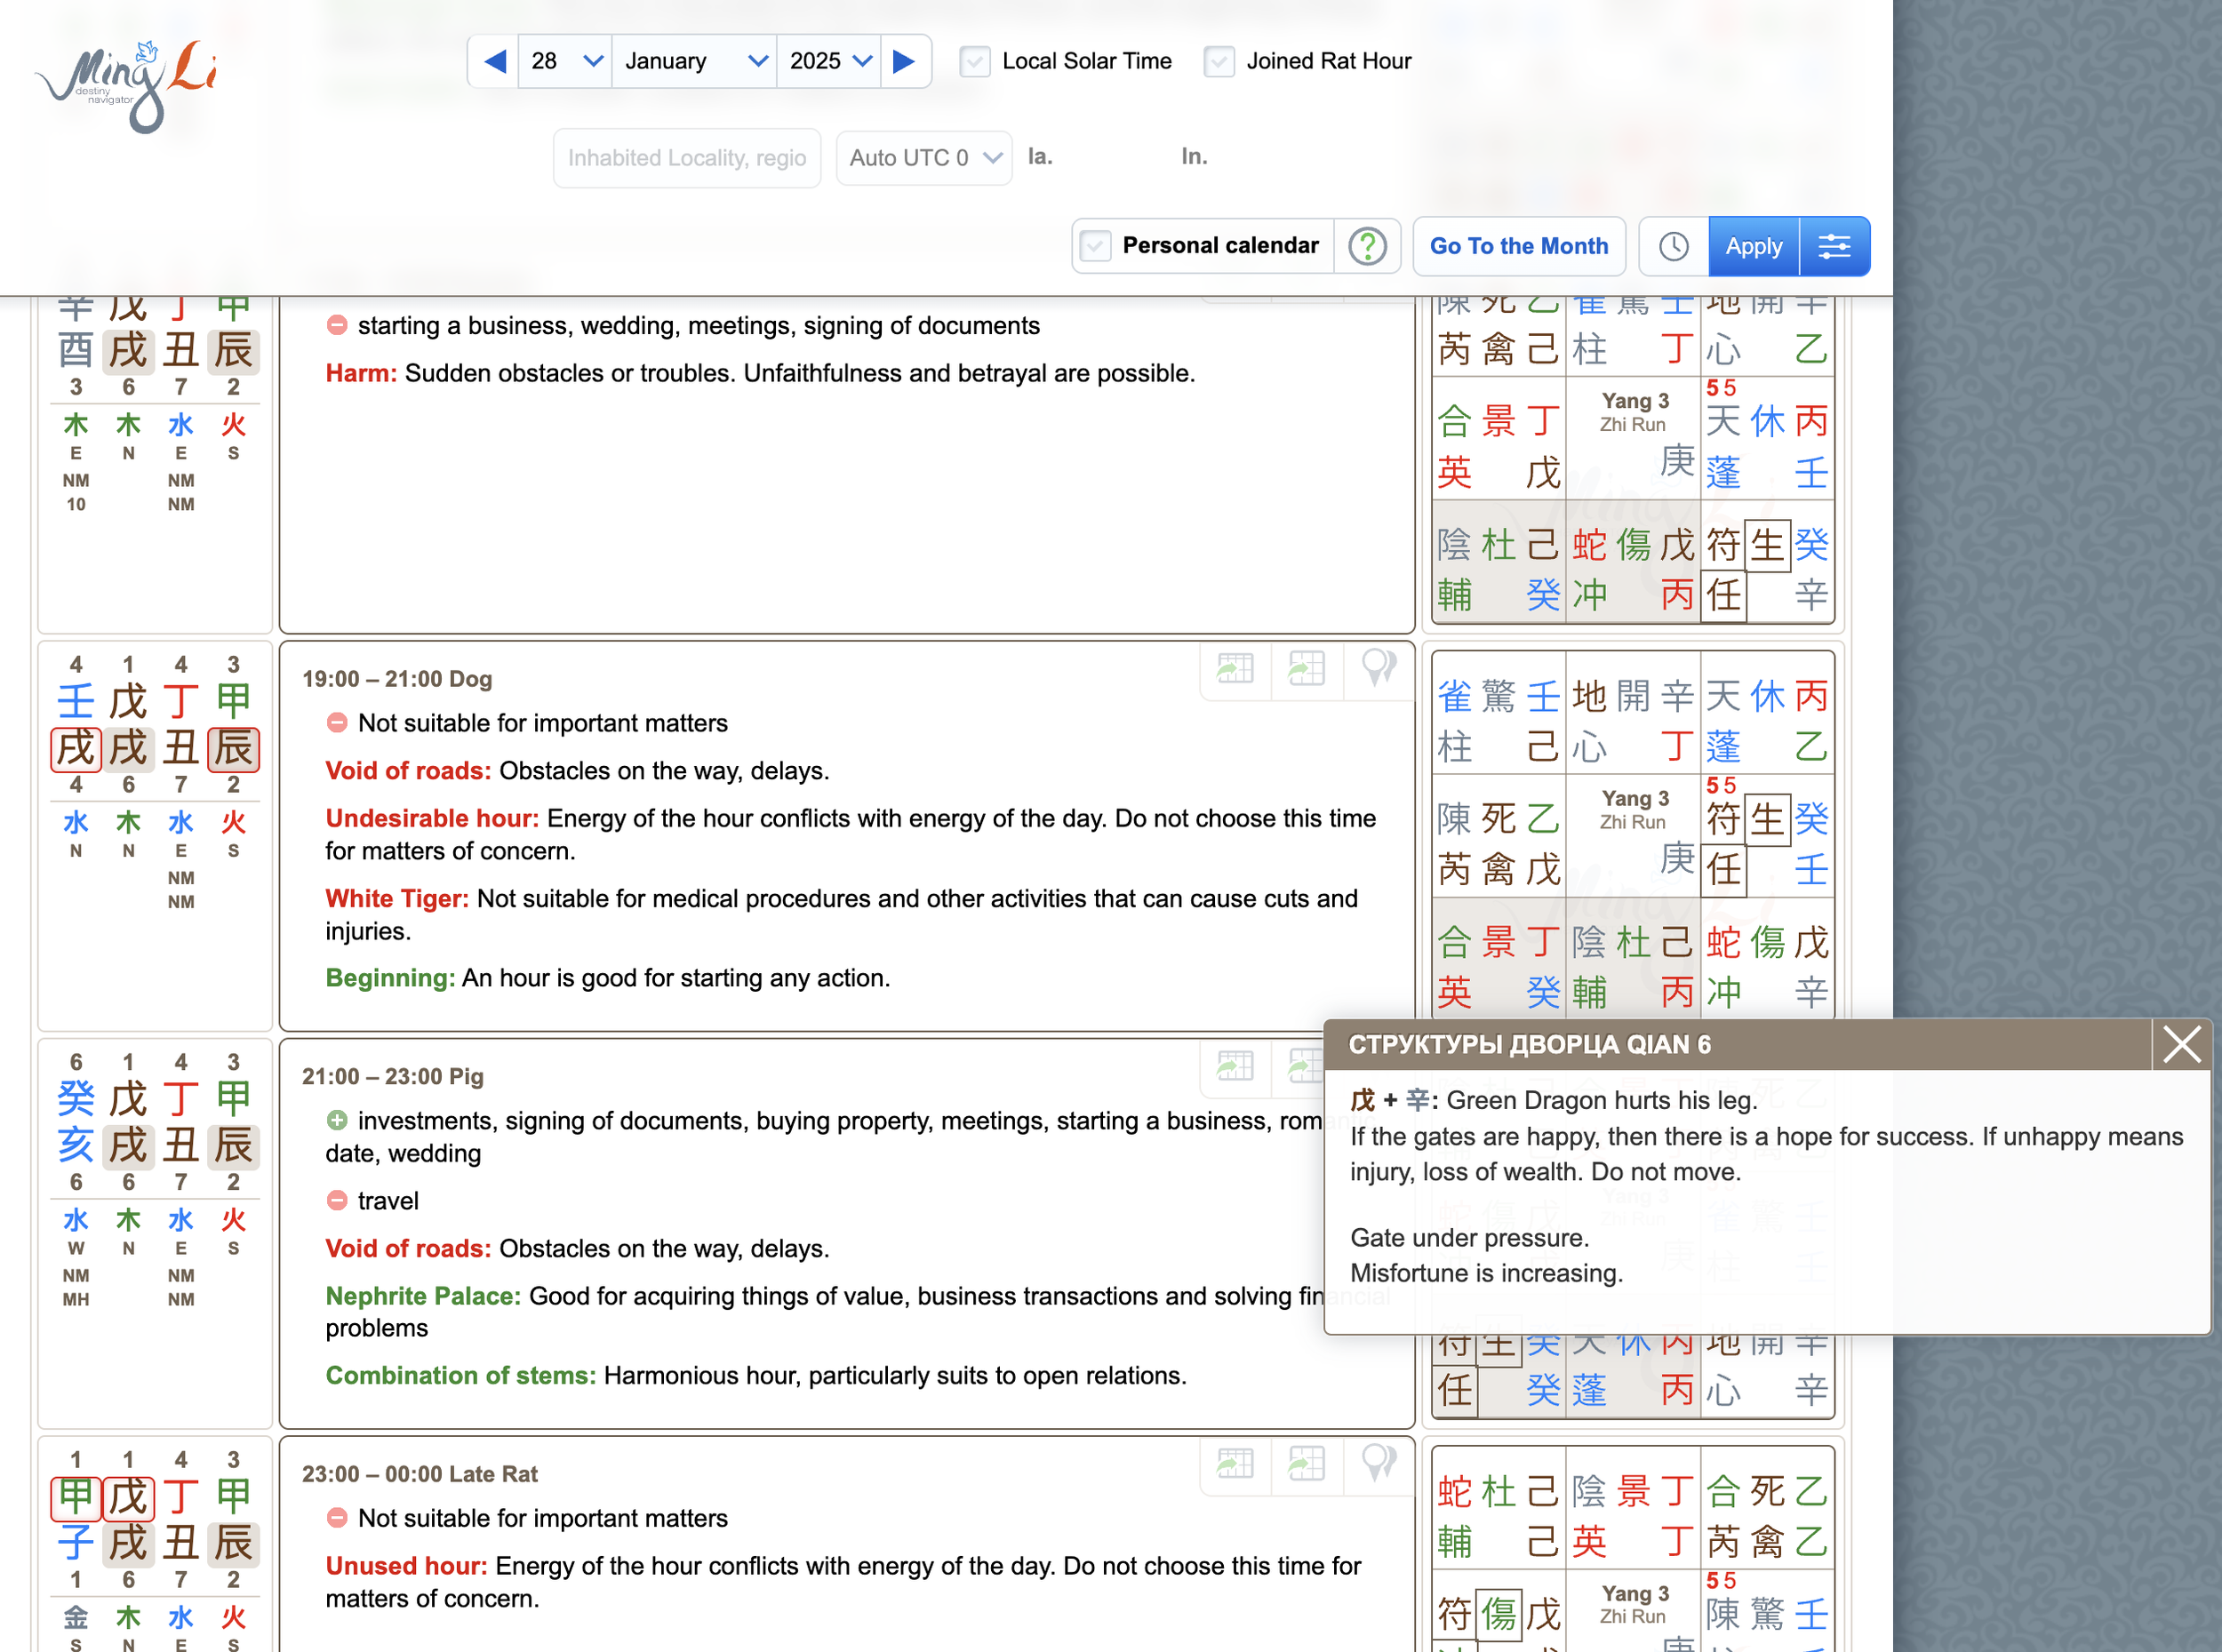Click the green help question mark icon
Viewport: 2222px width, 1652px height.
click(1368, 246)
